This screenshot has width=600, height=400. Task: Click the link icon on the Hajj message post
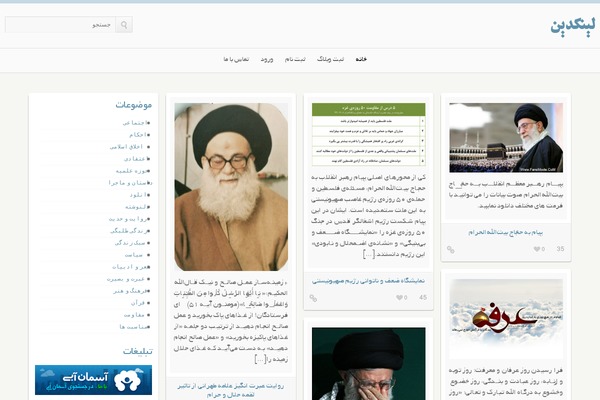coord(450,249)
